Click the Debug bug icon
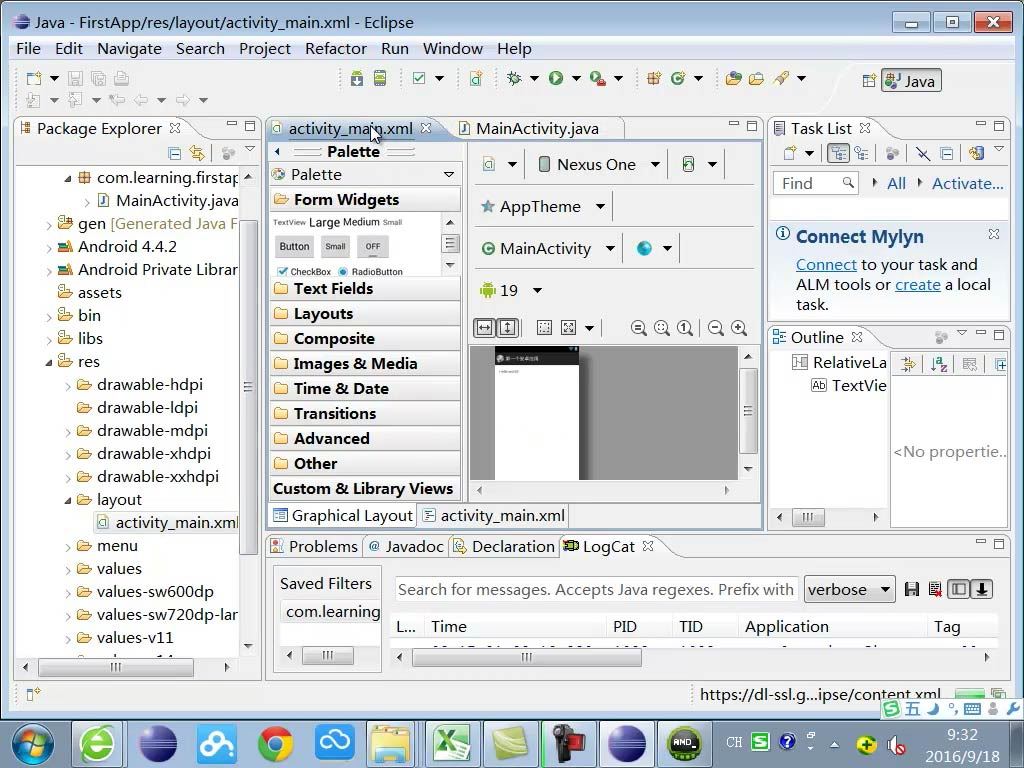The height and width of the screenshot is (768, 1024). pyautogui.click(x=514, y=78)
